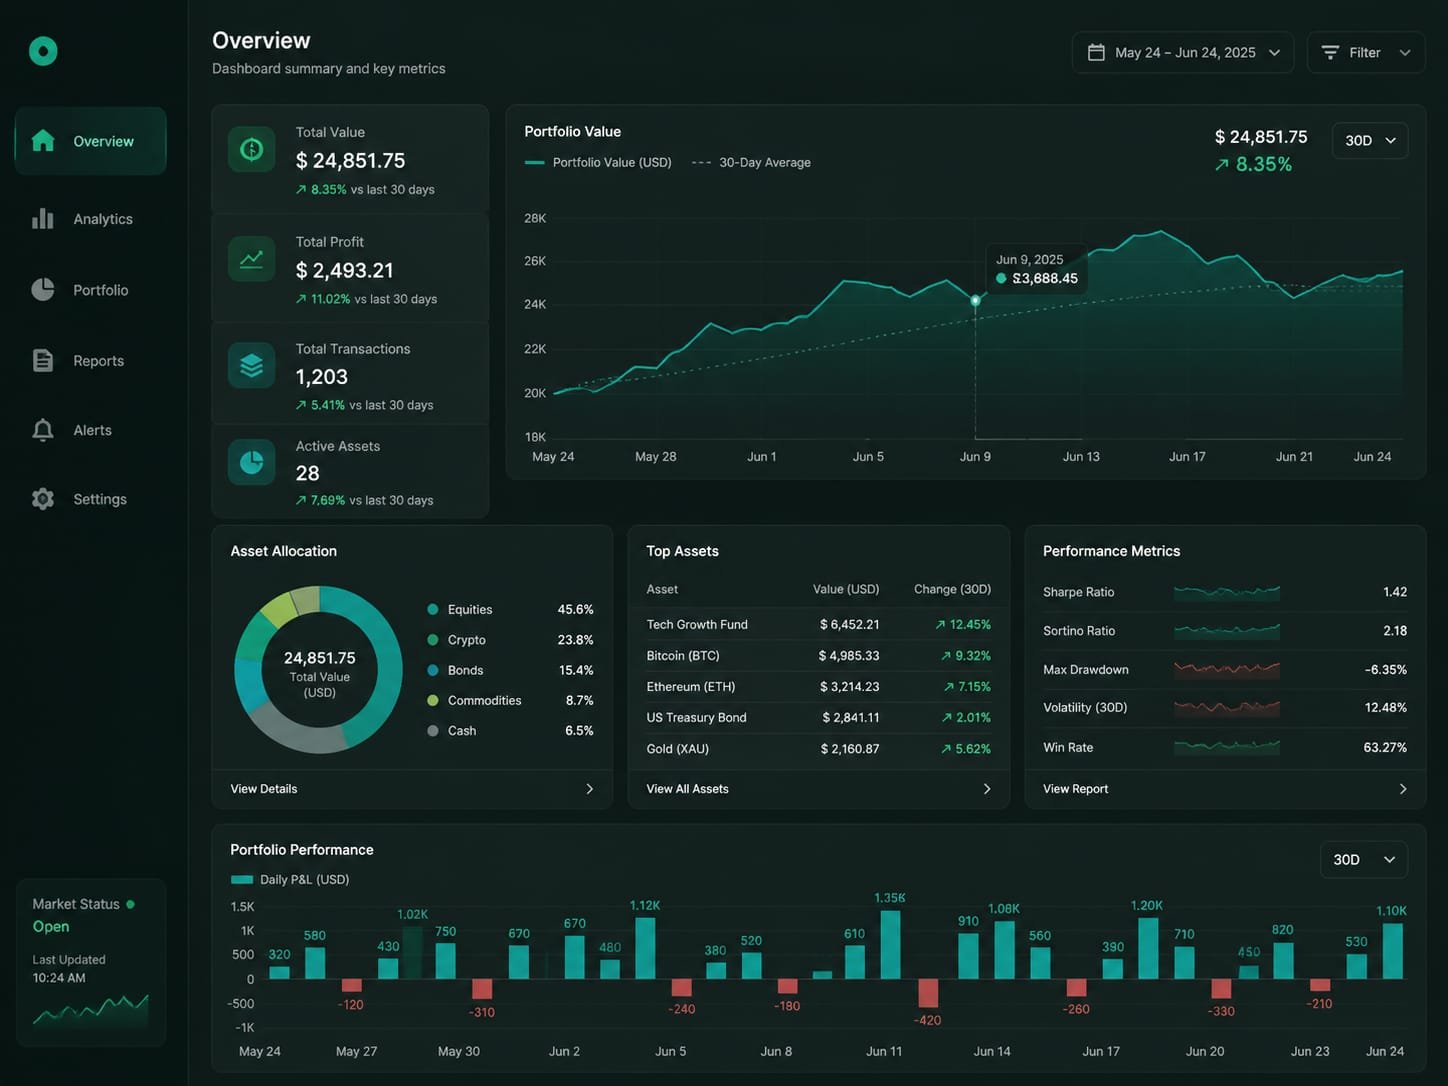Viewport: 1448px width, 1086px height.
Task: Click the Max Drawdown red sparkline
Action: click(x=1227, y=669)
